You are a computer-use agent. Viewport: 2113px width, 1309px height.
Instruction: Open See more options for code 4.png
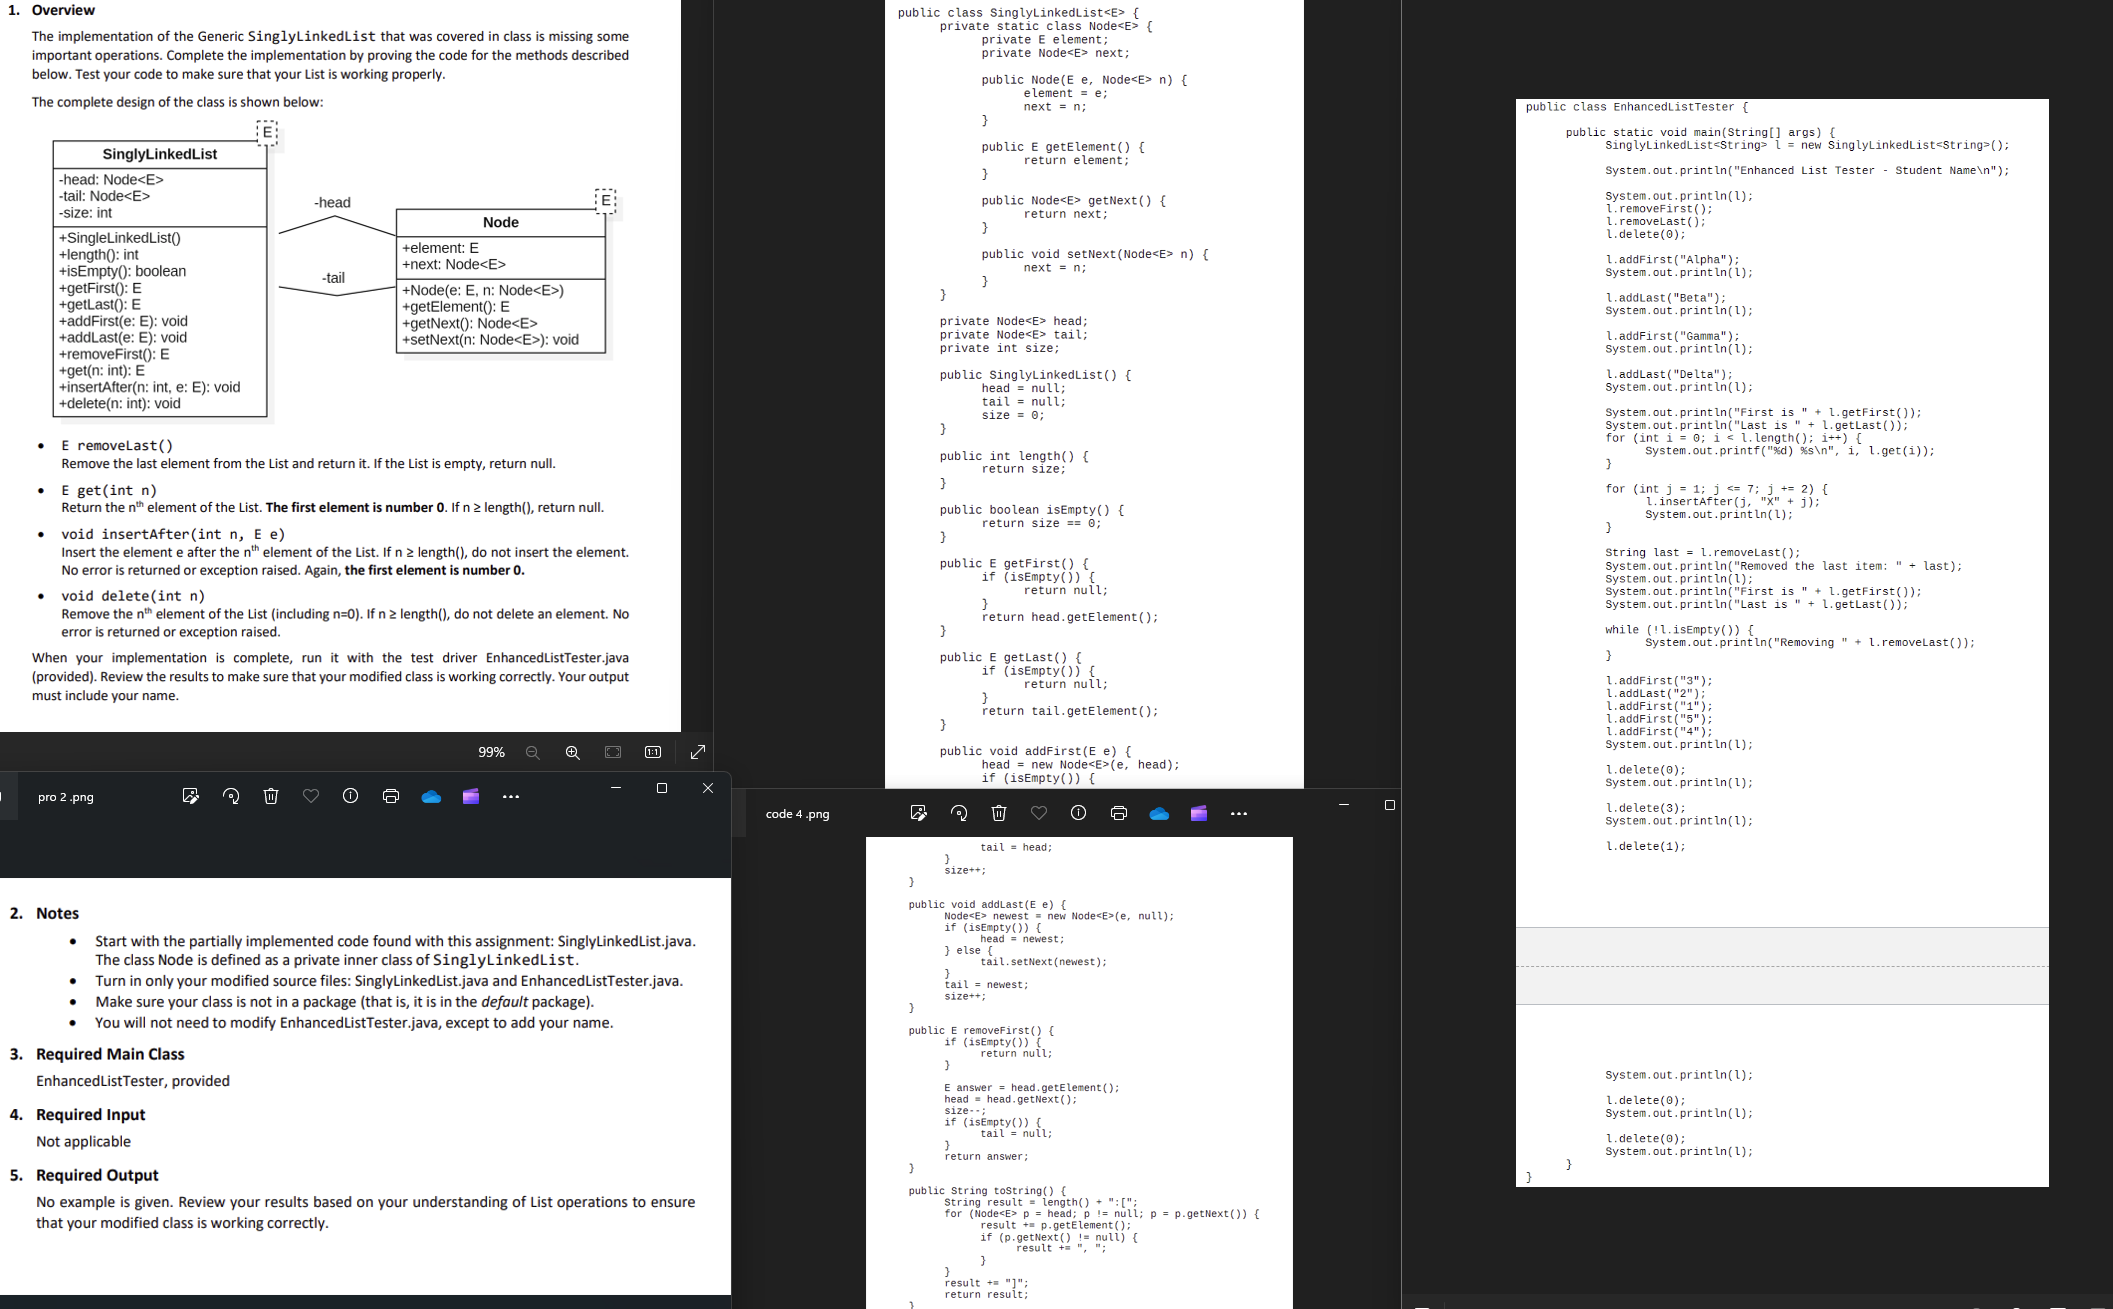(x=1238, y=813)
